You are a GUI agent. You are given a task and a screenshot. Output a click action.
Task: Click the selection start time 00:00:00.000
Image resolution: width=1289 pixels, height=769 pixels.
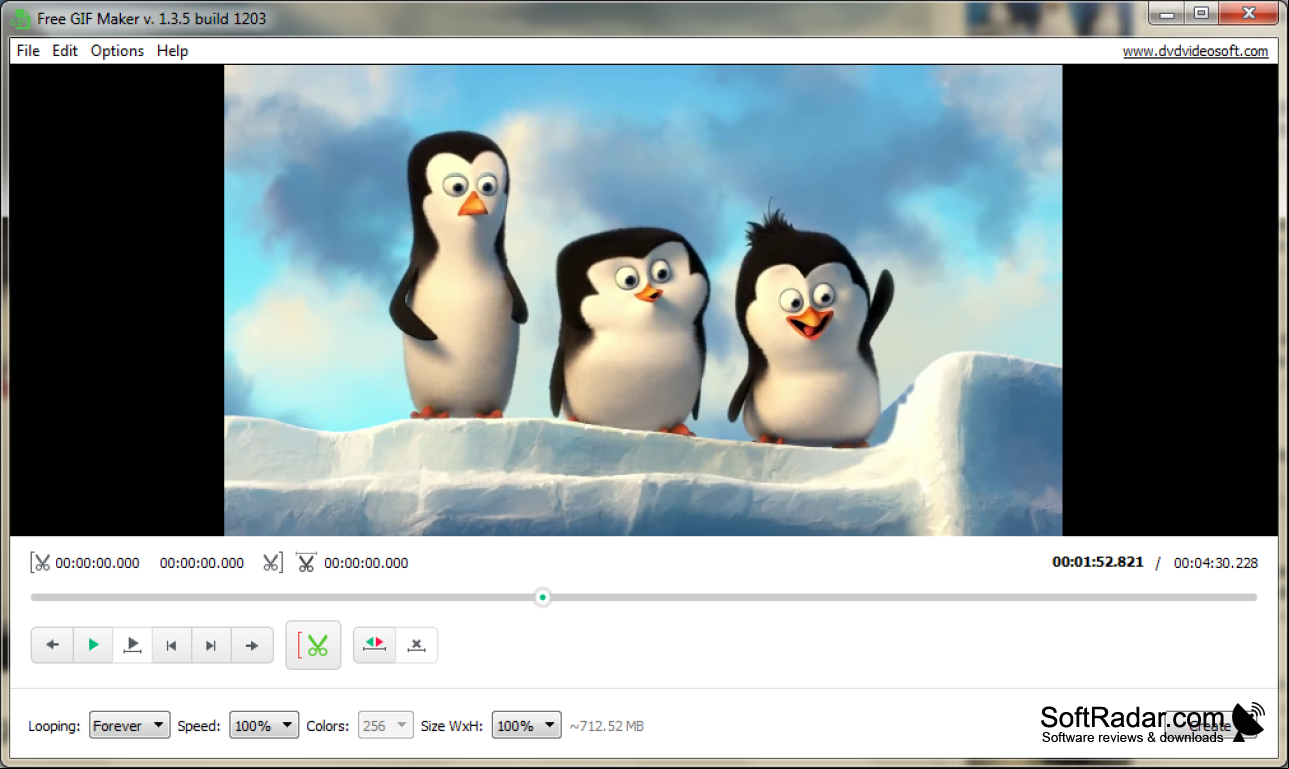tap(98, 563)
